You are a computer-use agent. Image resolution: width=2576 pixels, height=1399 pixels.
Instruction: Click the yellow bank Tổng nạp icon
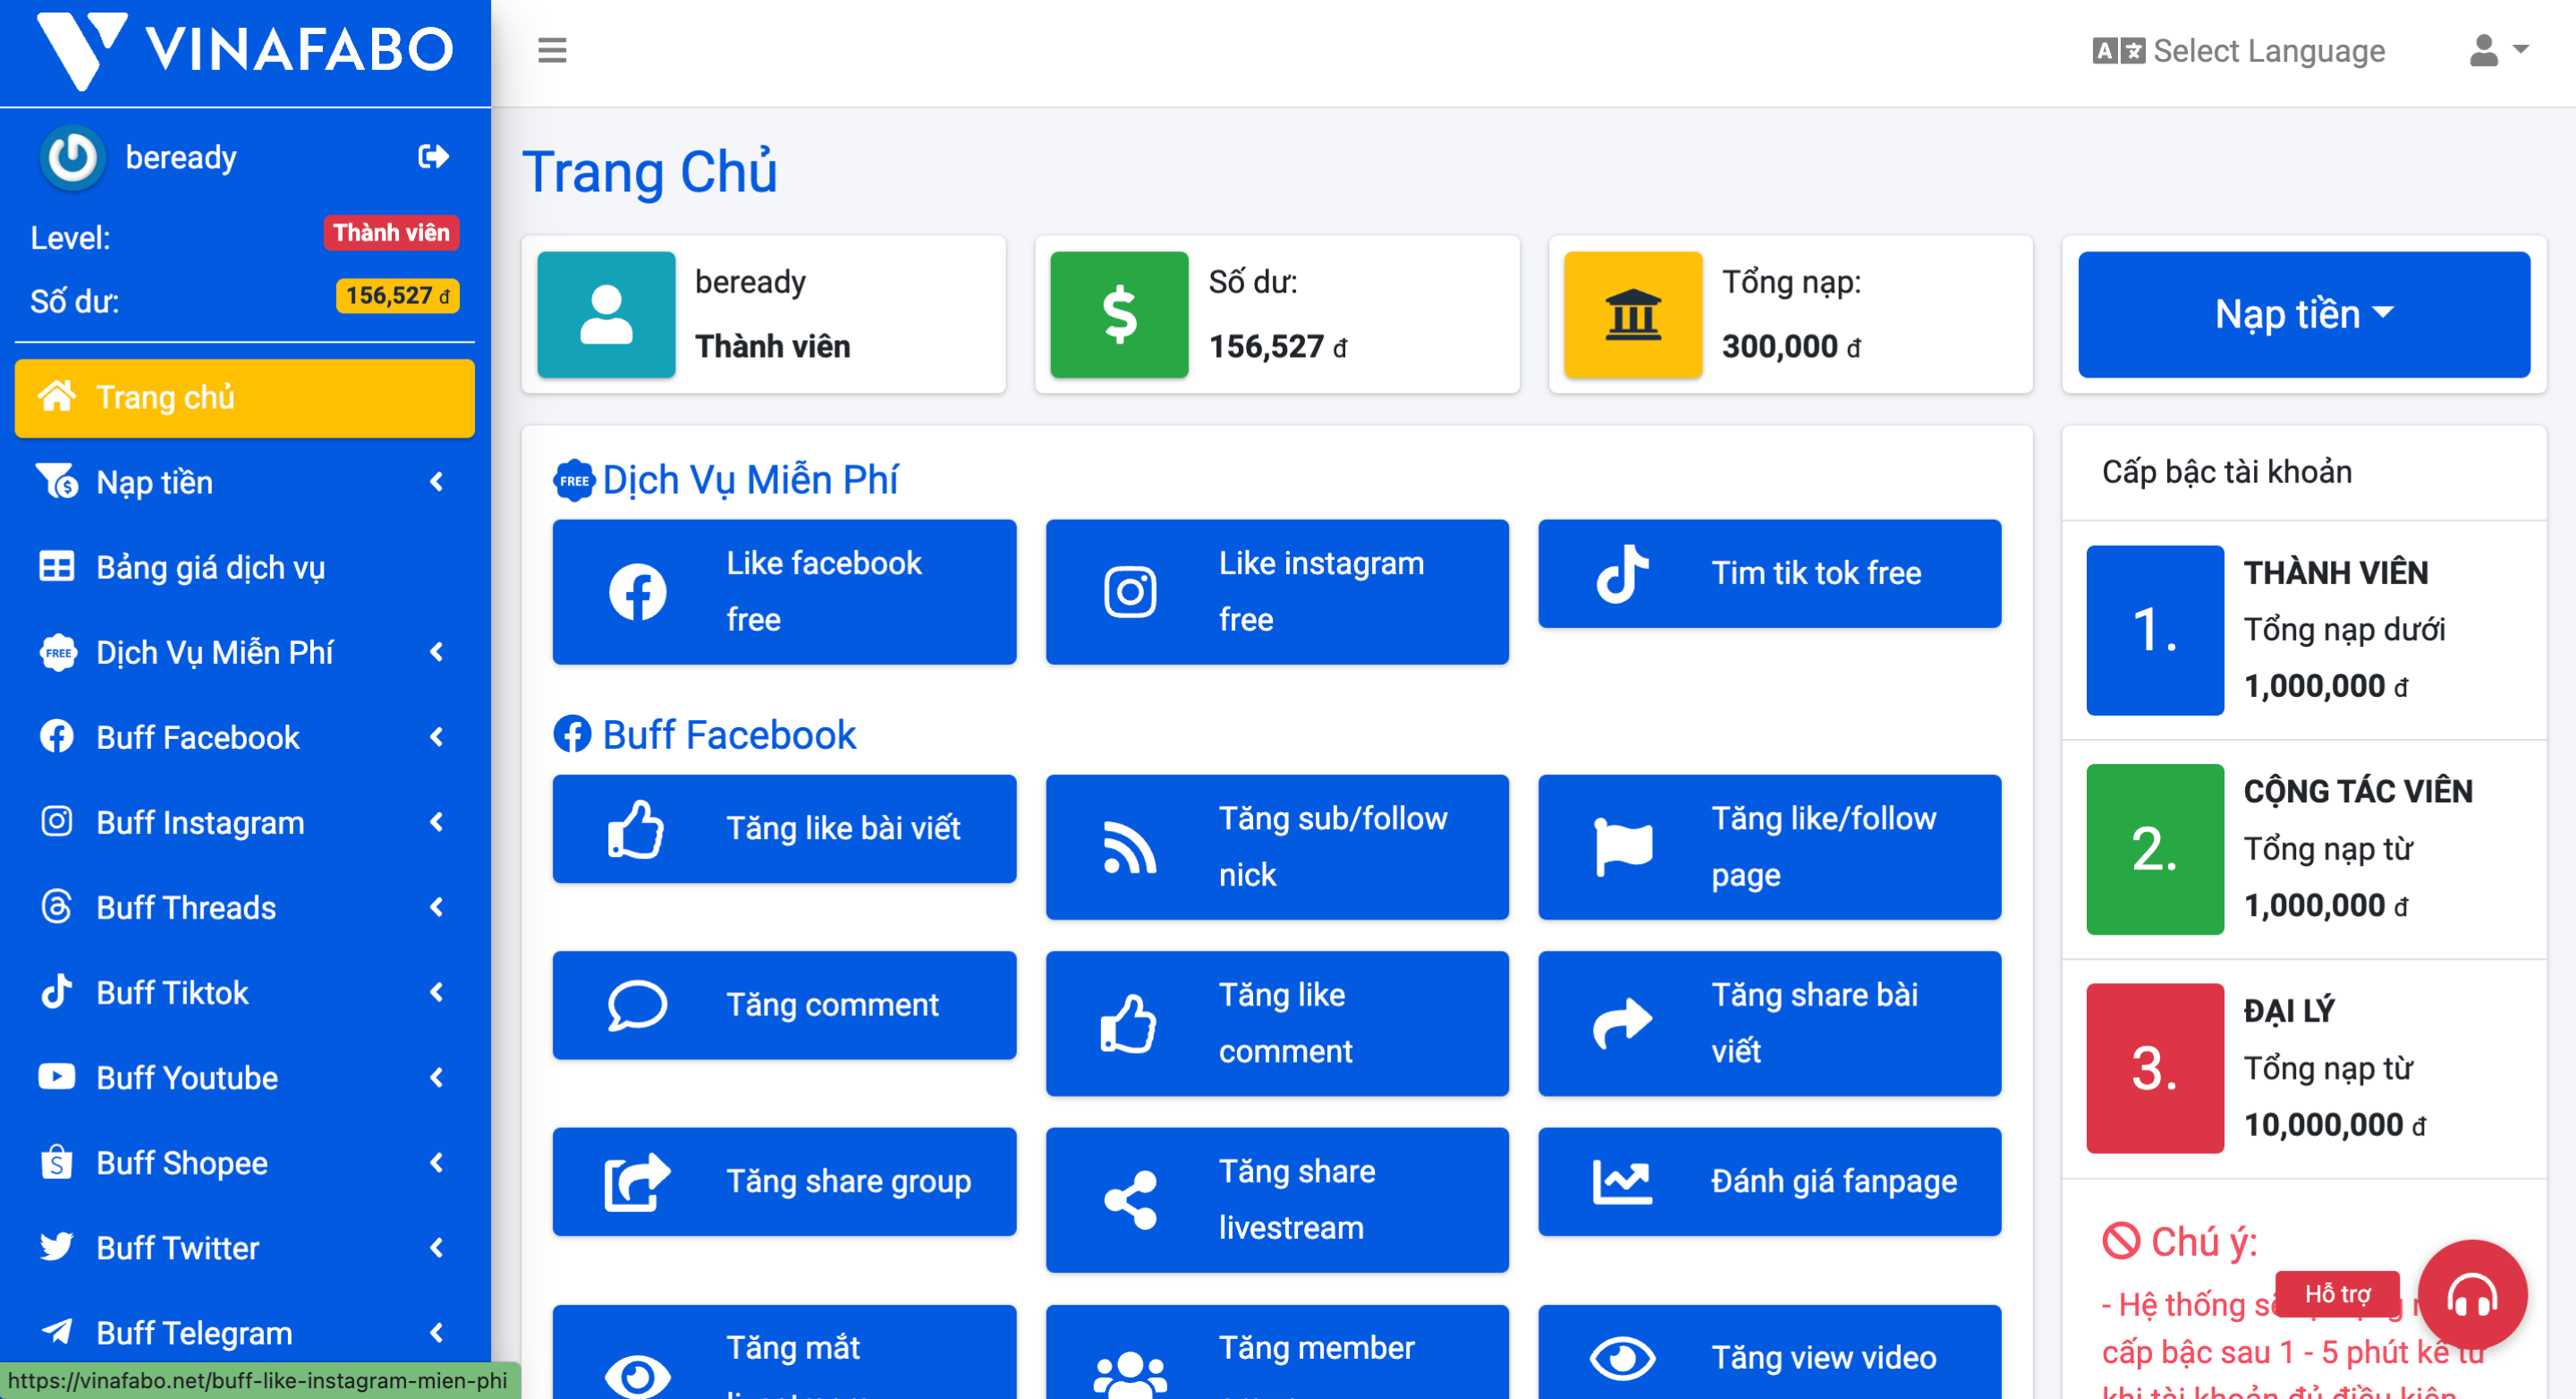click(x=1632, y=314)
